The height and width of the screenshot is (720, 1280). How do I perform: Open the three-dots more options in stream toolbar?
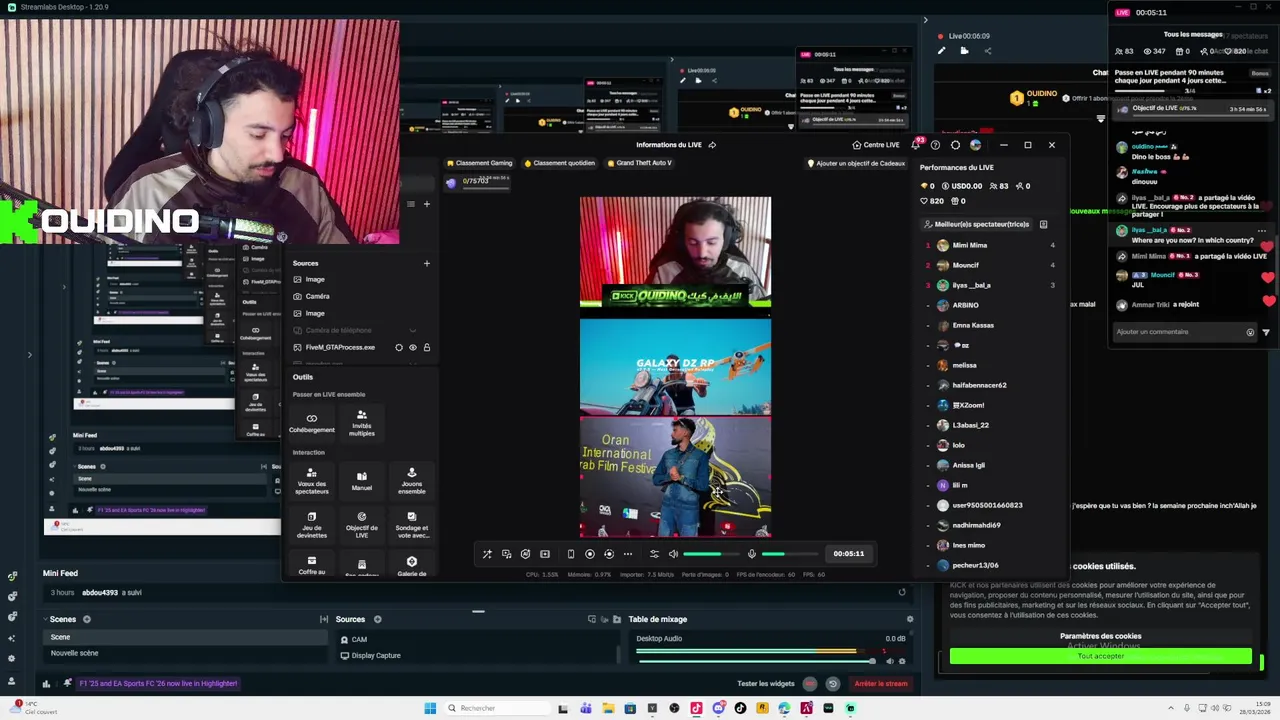(628, 554)
